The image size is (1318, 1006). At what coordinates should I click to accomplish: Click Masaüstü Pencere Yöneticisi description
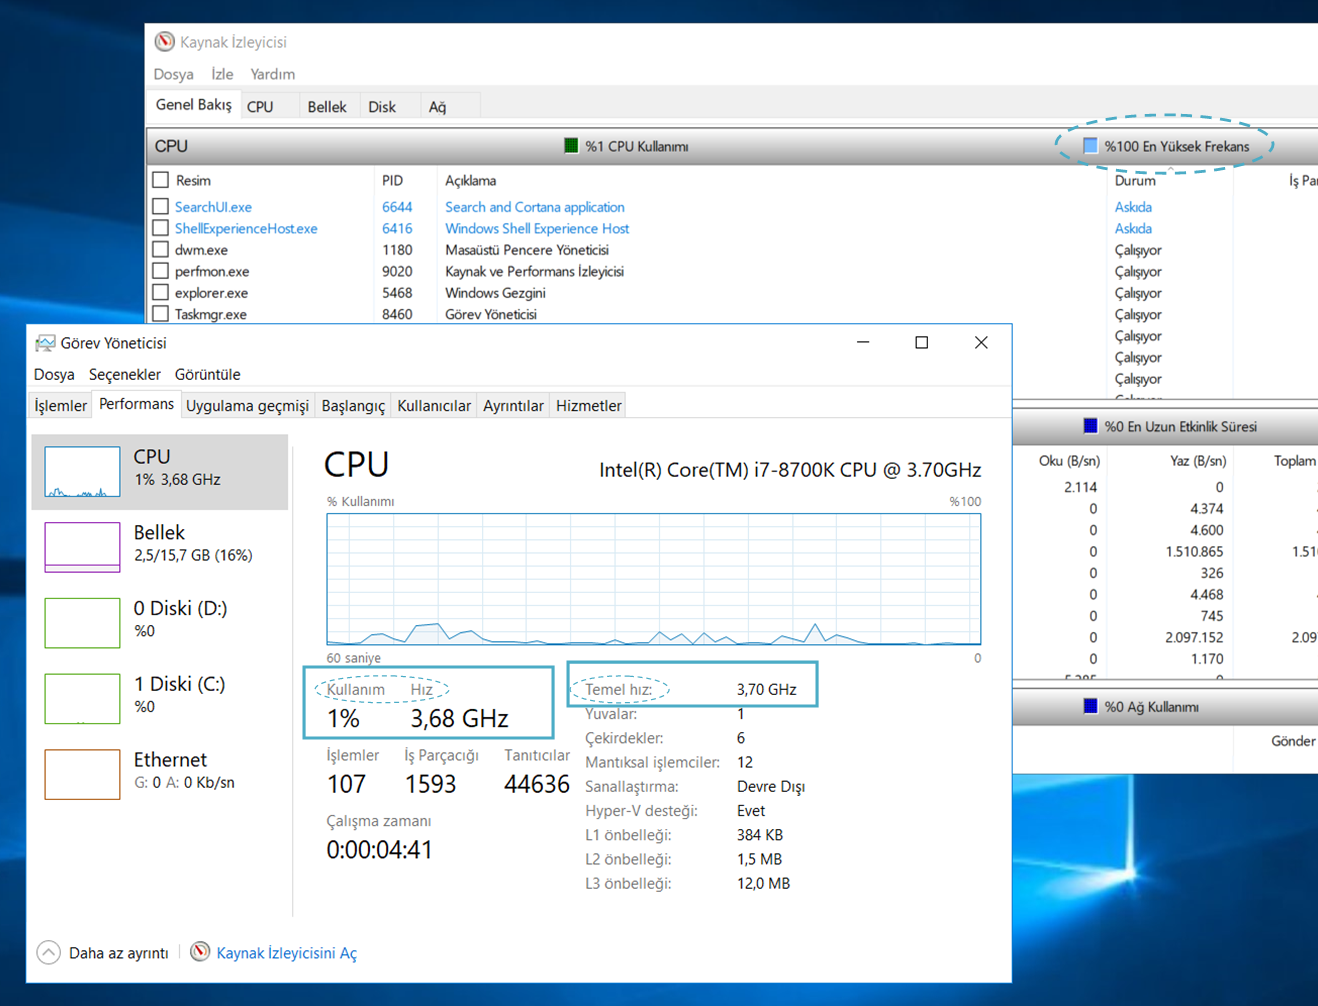(527, 250)
